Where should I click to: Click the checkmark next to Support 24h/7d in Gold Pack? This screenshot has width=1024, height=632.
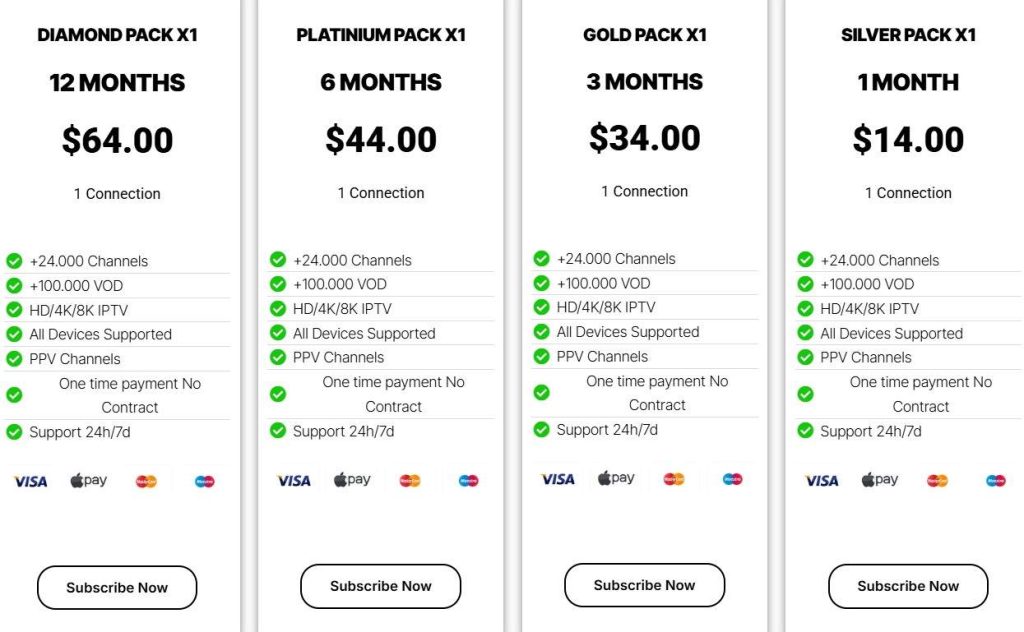pos(541,429)
